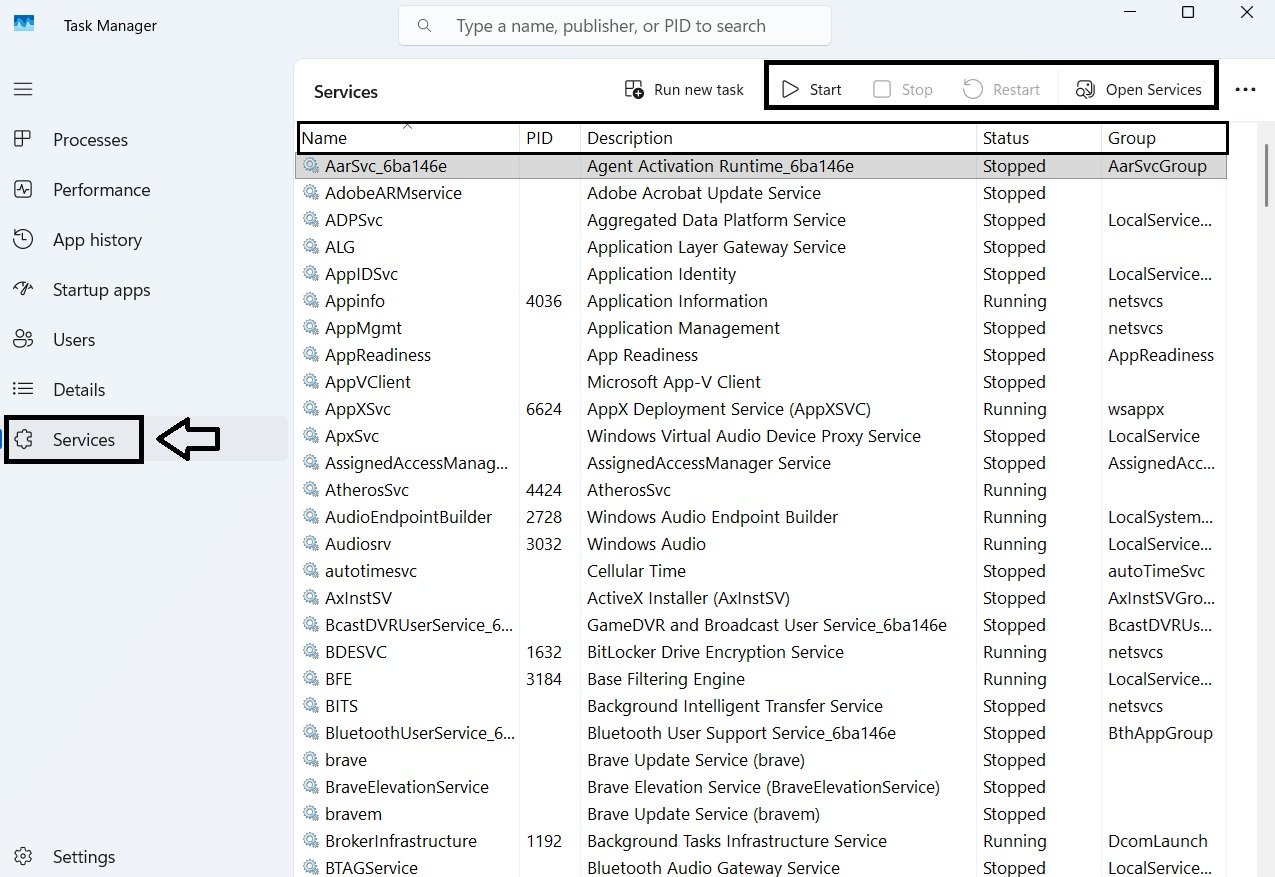1275x877 pixels.
Task: Open App history page
Action: pyautogui.click(x=78, y=240)
